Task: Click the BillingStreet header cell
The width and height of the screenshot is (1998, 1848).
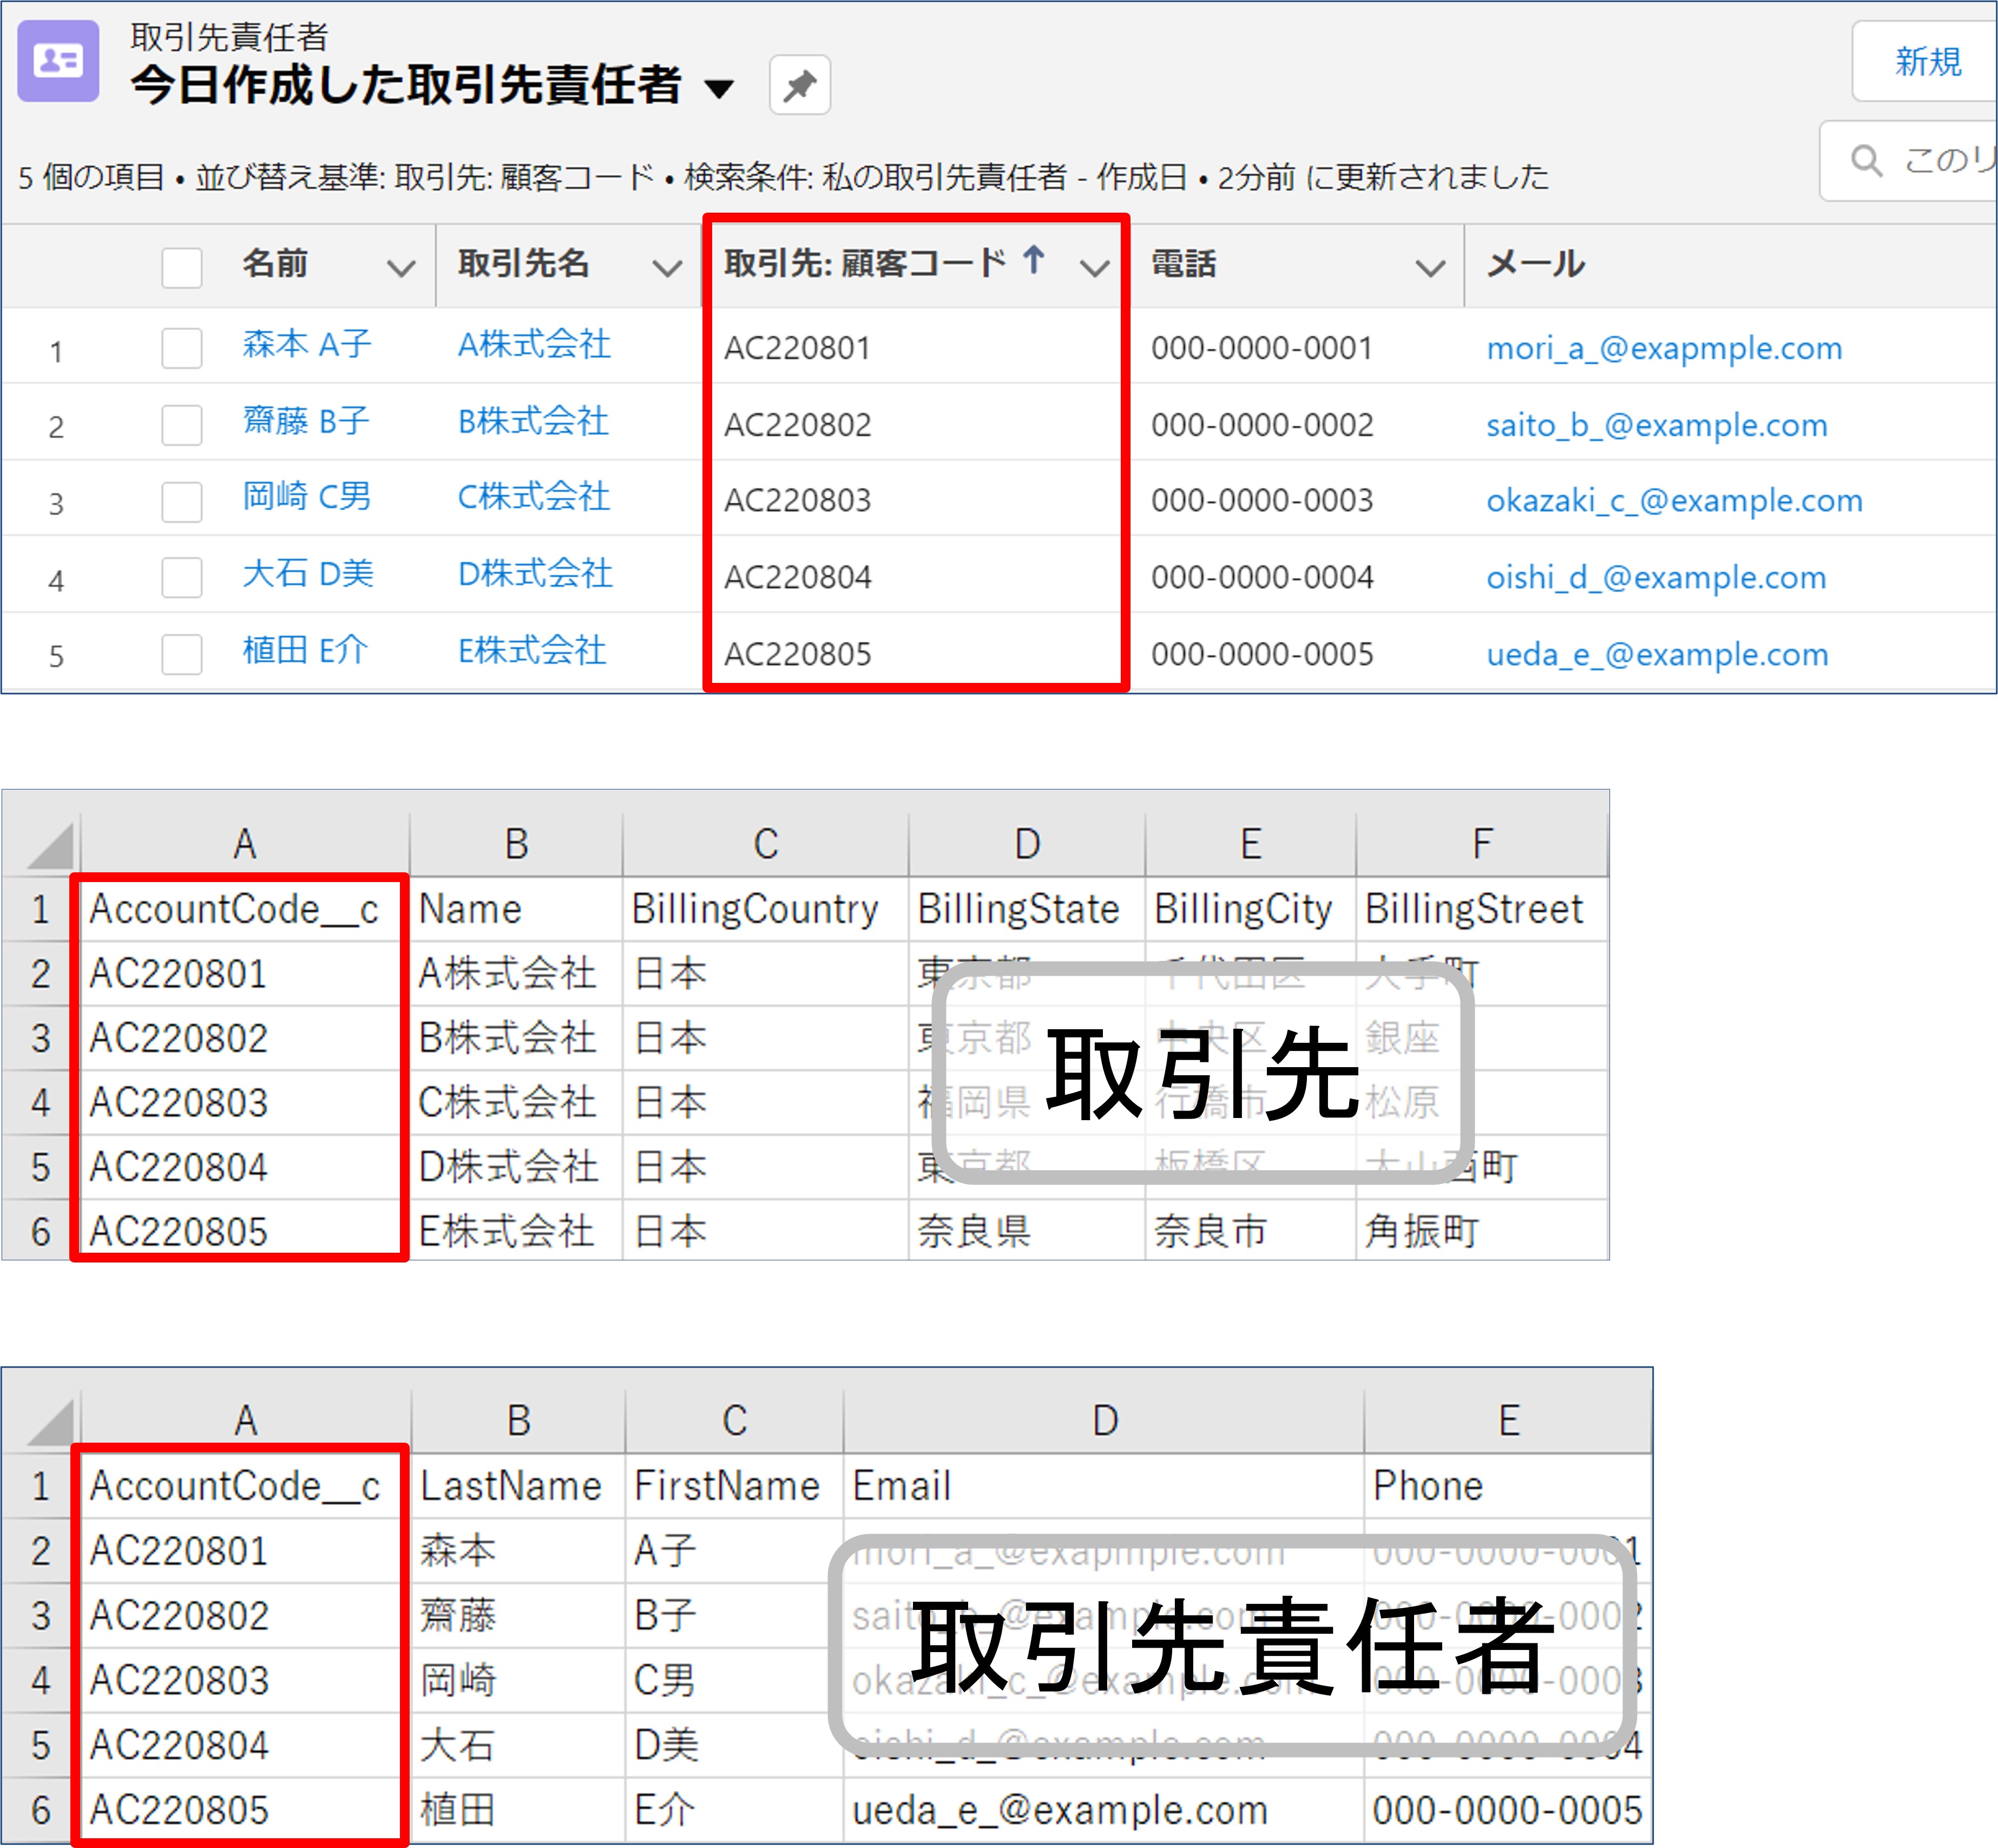Action: [1482, 909]
